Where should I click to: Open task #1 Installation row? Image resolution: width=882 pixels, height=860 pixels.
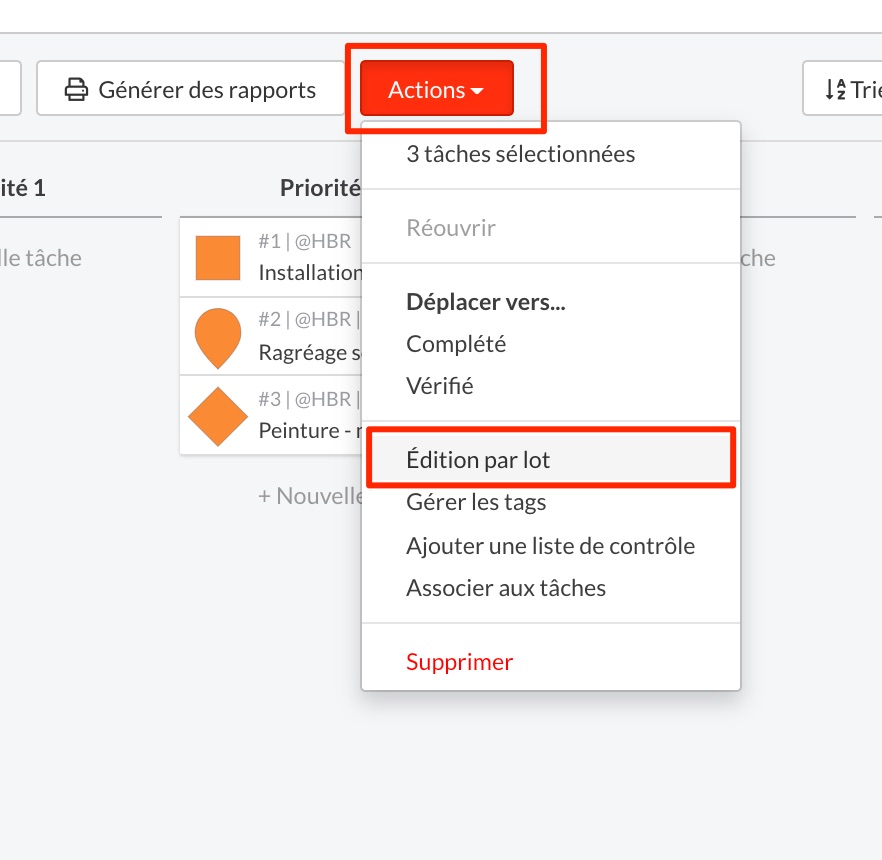271,258
